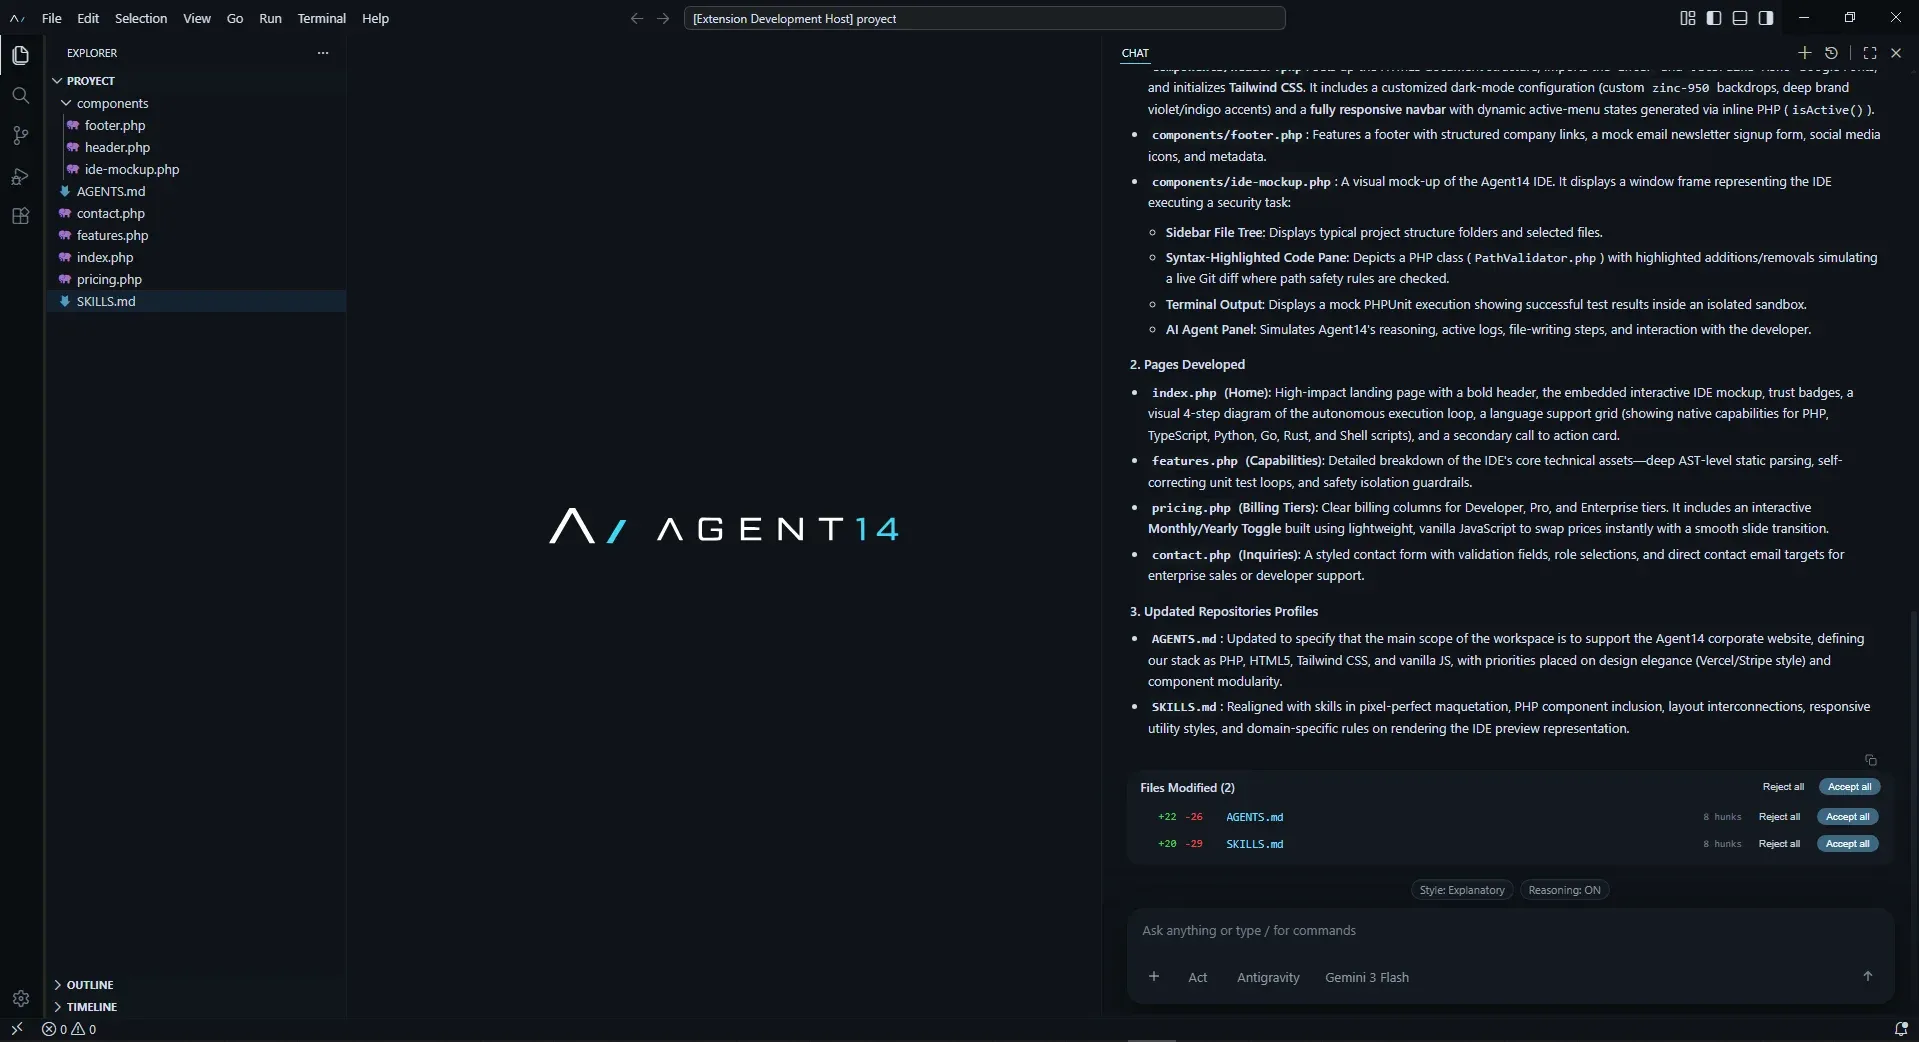The height and width of the screenshot is (1042, 1919).
Task: Open SKILLS.md in modified files list
Action: coord(1254,844)
